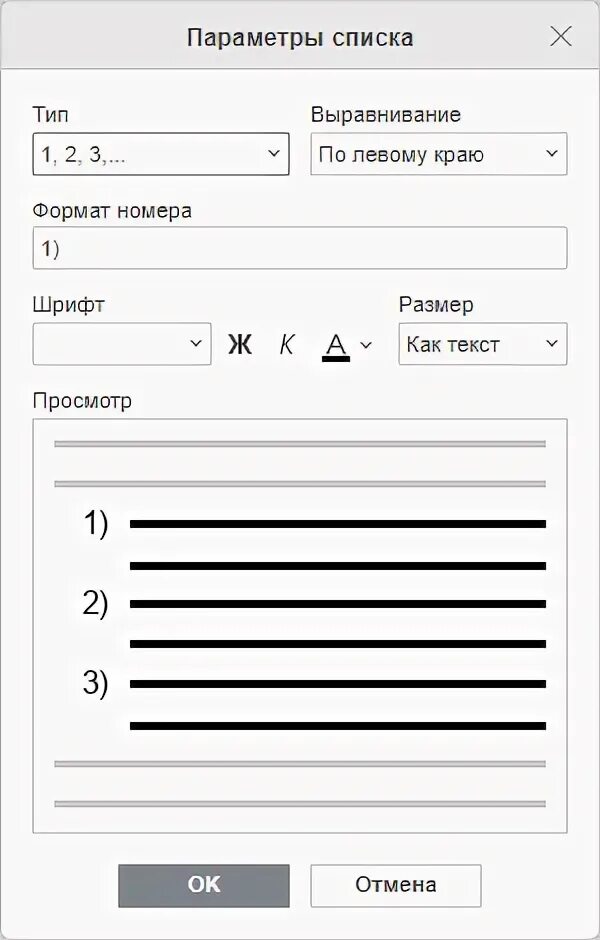Toggle bold Ж formatting for numbering

click(240, 344)
